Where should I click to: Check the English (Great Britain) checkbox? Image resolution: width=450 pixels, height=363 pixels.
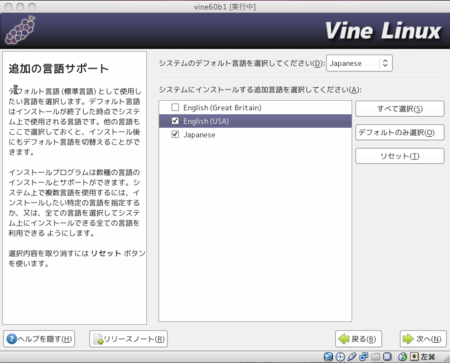pyautogui.click(x=175, y=107)
